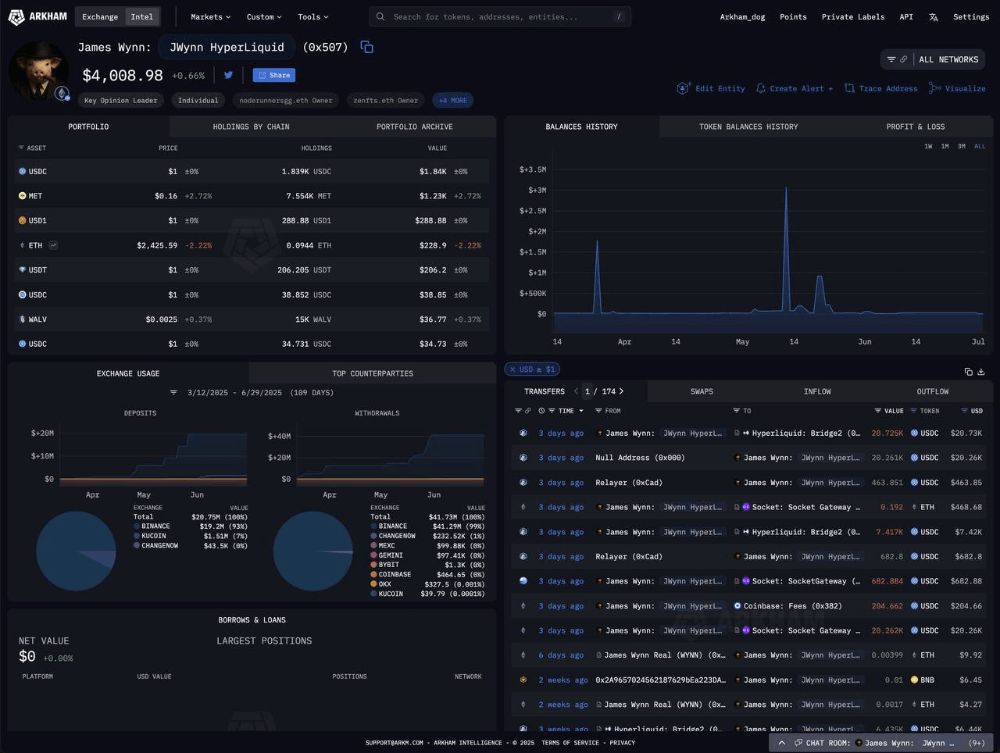Set balance chart range to ALL

pos(980,147)
